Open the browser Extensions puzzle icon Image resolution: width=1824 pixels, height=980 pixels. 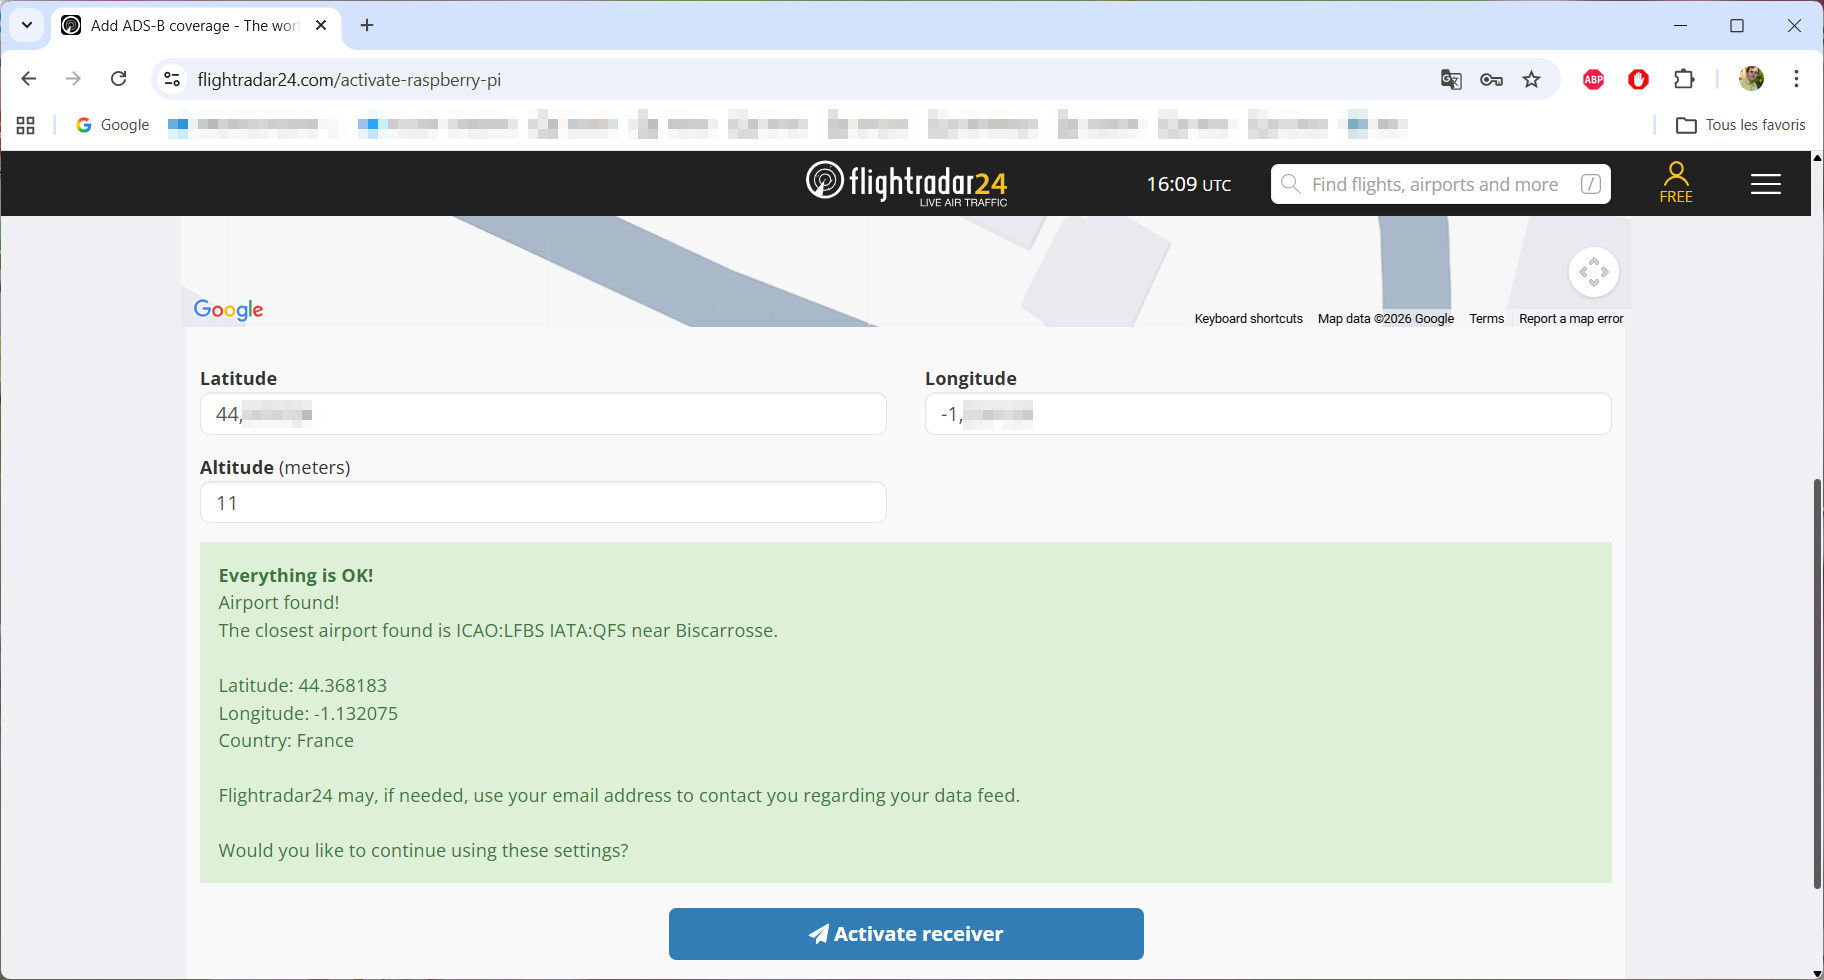pos(1684,79)
